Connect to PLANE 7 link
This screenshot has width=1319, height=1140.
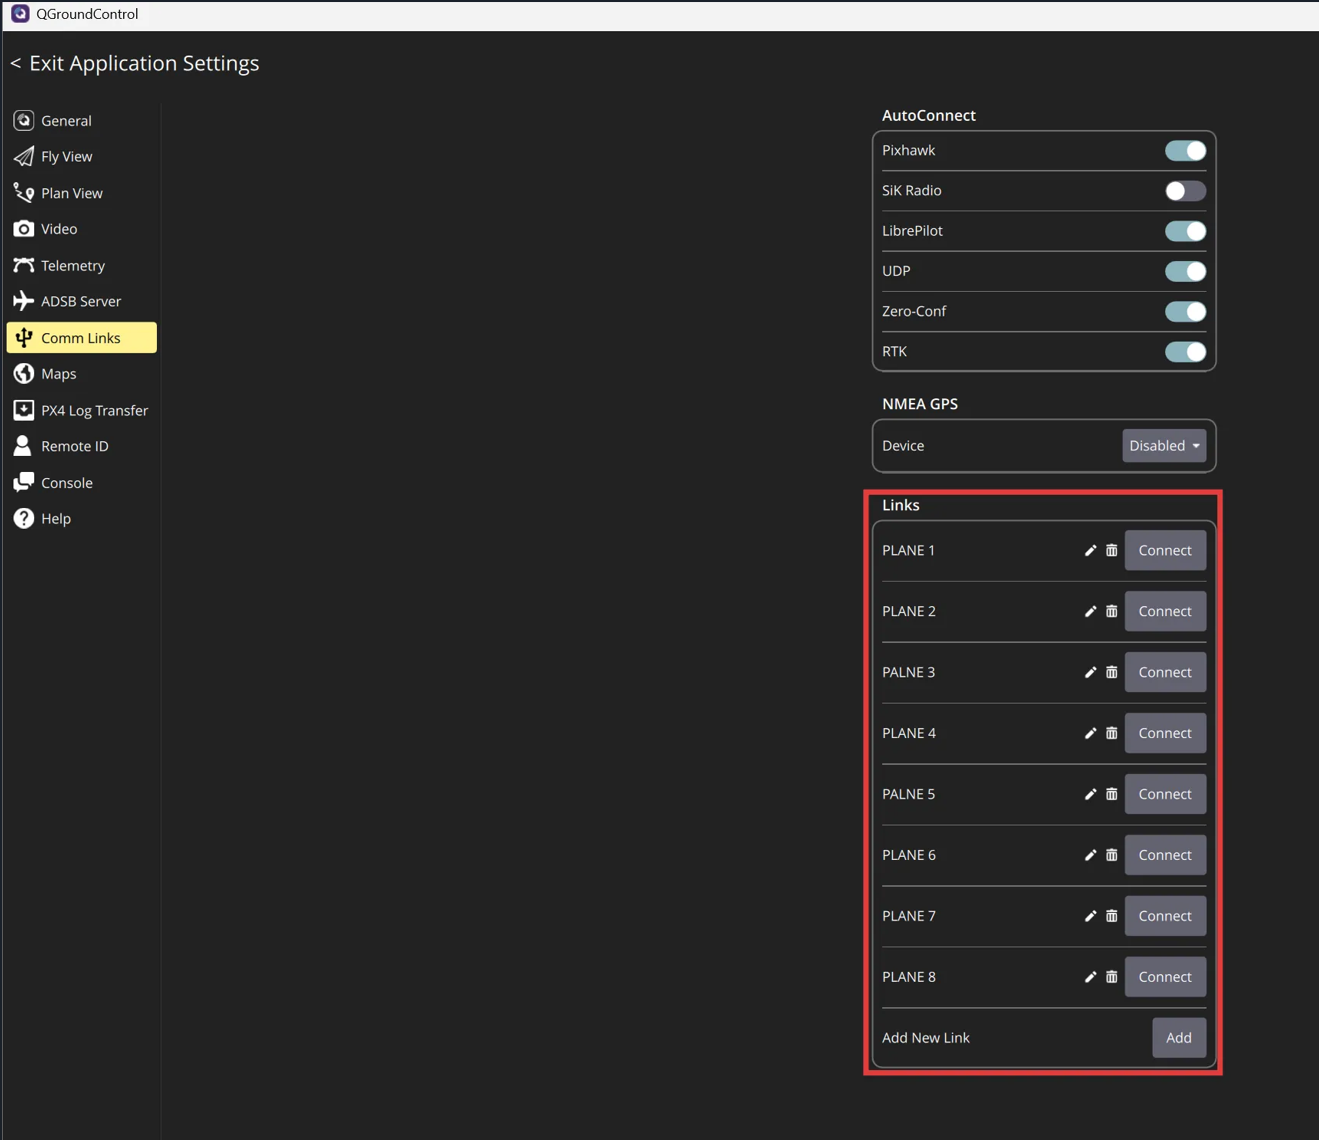coord(1165,916)
